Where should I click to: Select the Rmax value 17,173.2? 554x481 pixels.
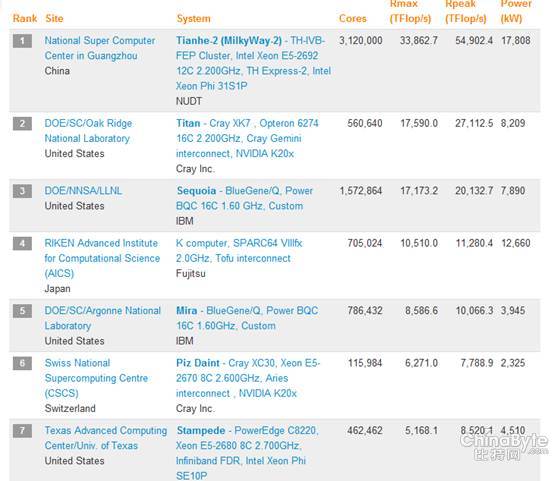[x=419, y=191]
